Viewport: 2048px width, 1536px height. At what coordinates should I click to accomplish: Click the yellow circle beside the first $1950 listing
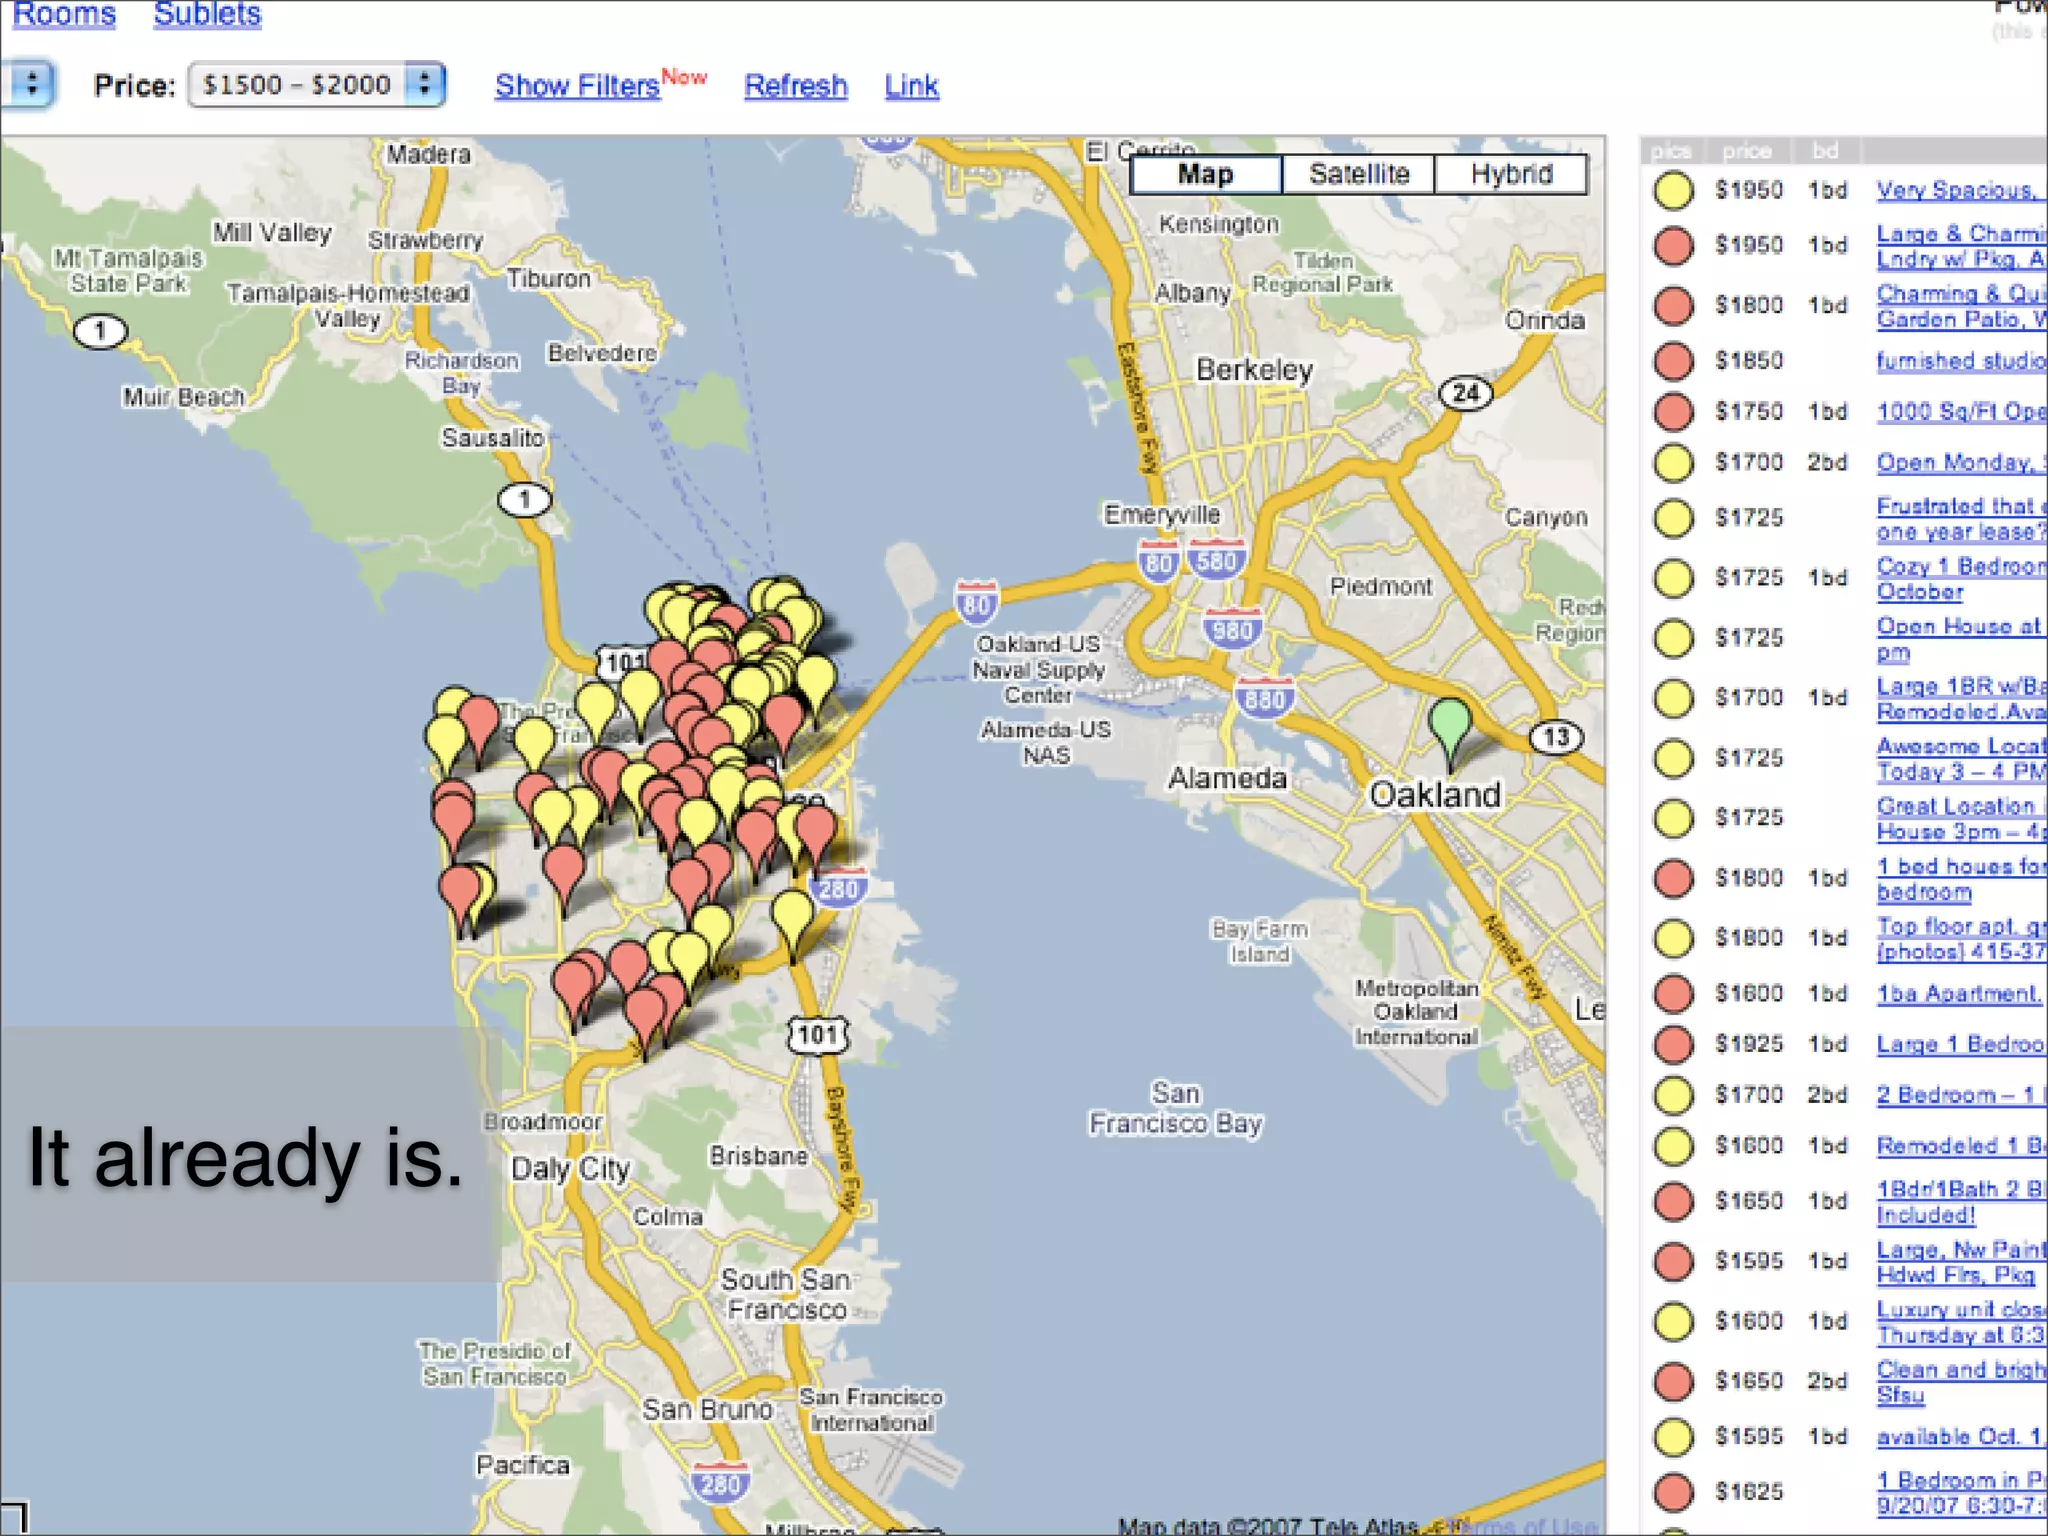(x=1673, y=190)
